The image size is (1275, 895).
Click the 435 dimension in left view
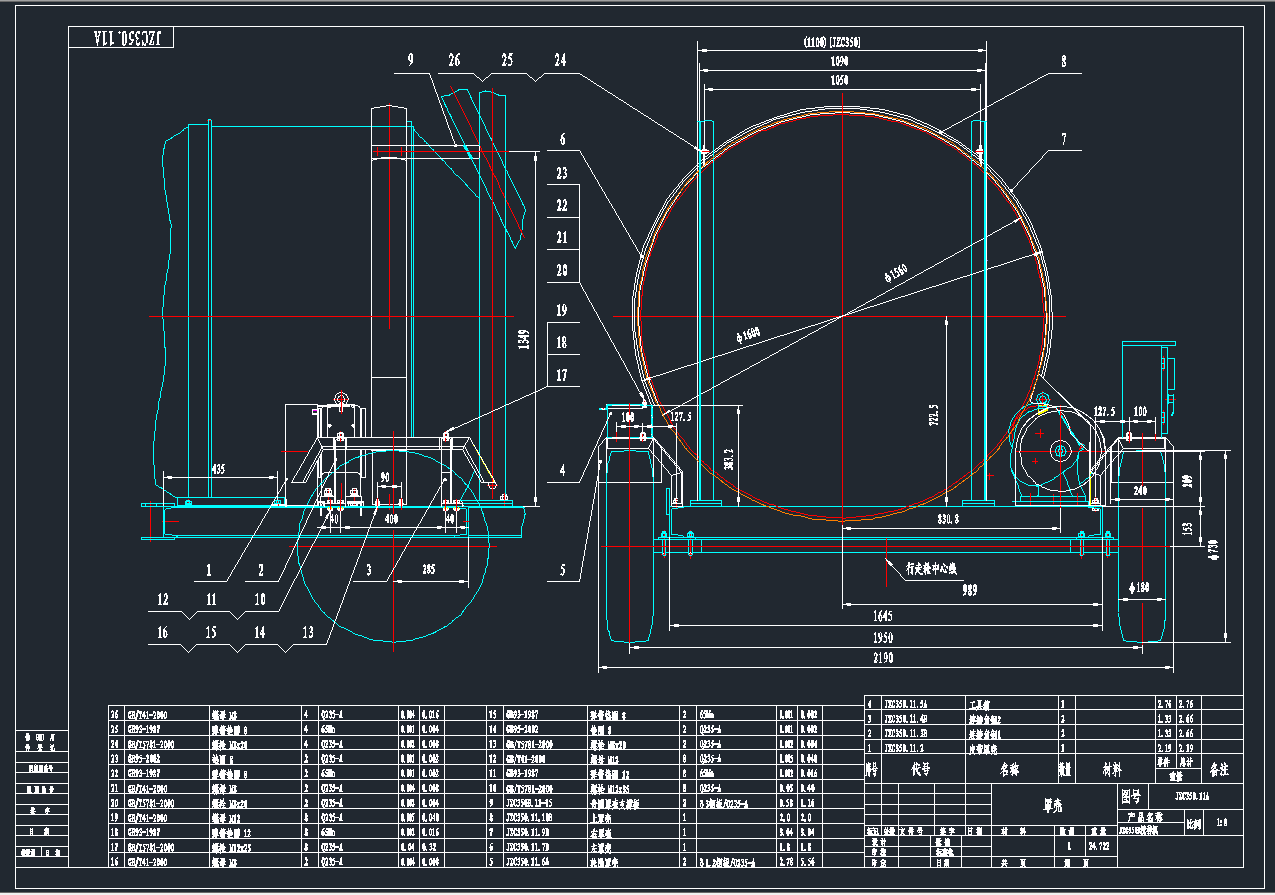217,469
